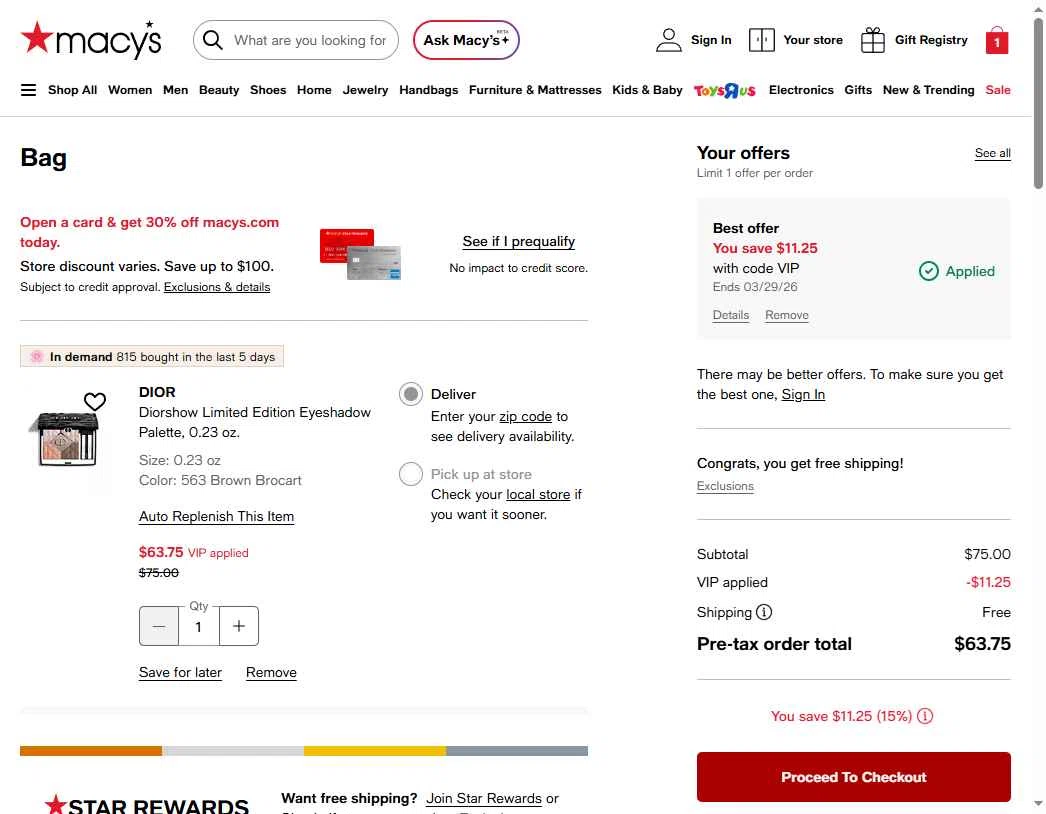Viewport: 1046px width, 814px height.
Task: Click the Sign In person icon
Action: (668, 40)
